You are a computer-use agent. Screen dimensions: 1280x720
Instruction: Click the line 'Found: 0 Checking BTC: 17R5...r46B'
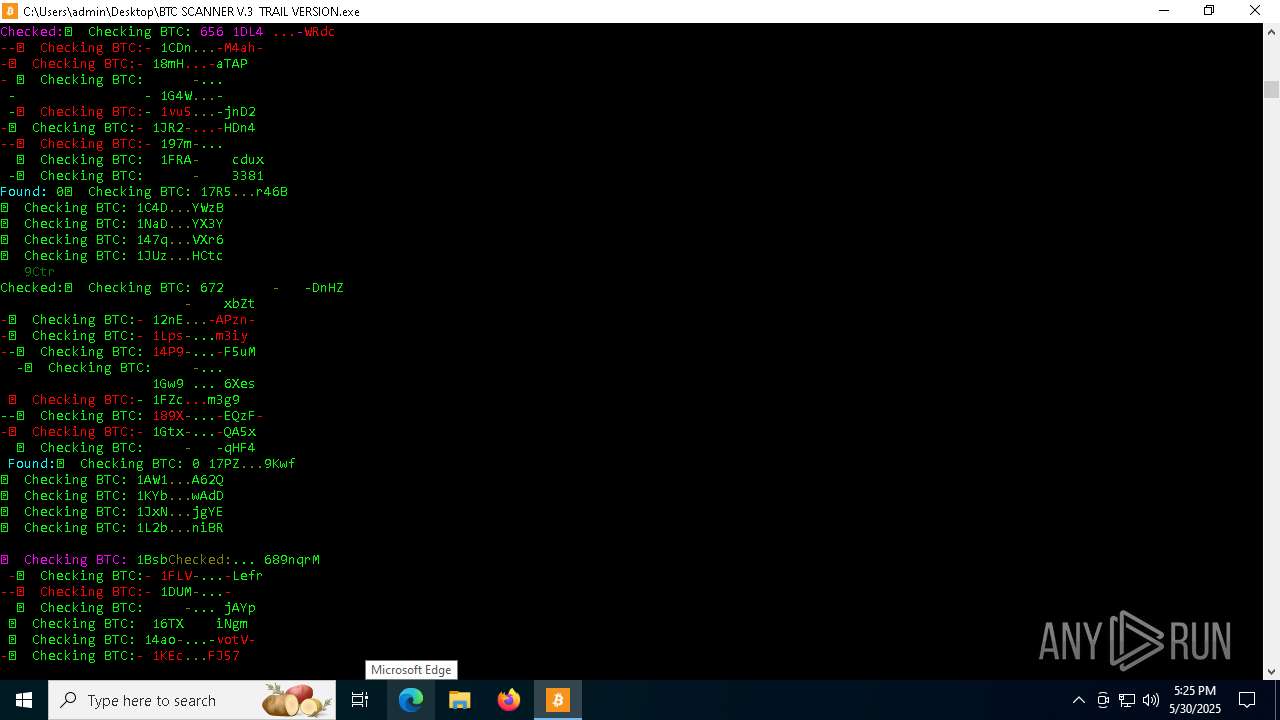click(x=144, y=191)
